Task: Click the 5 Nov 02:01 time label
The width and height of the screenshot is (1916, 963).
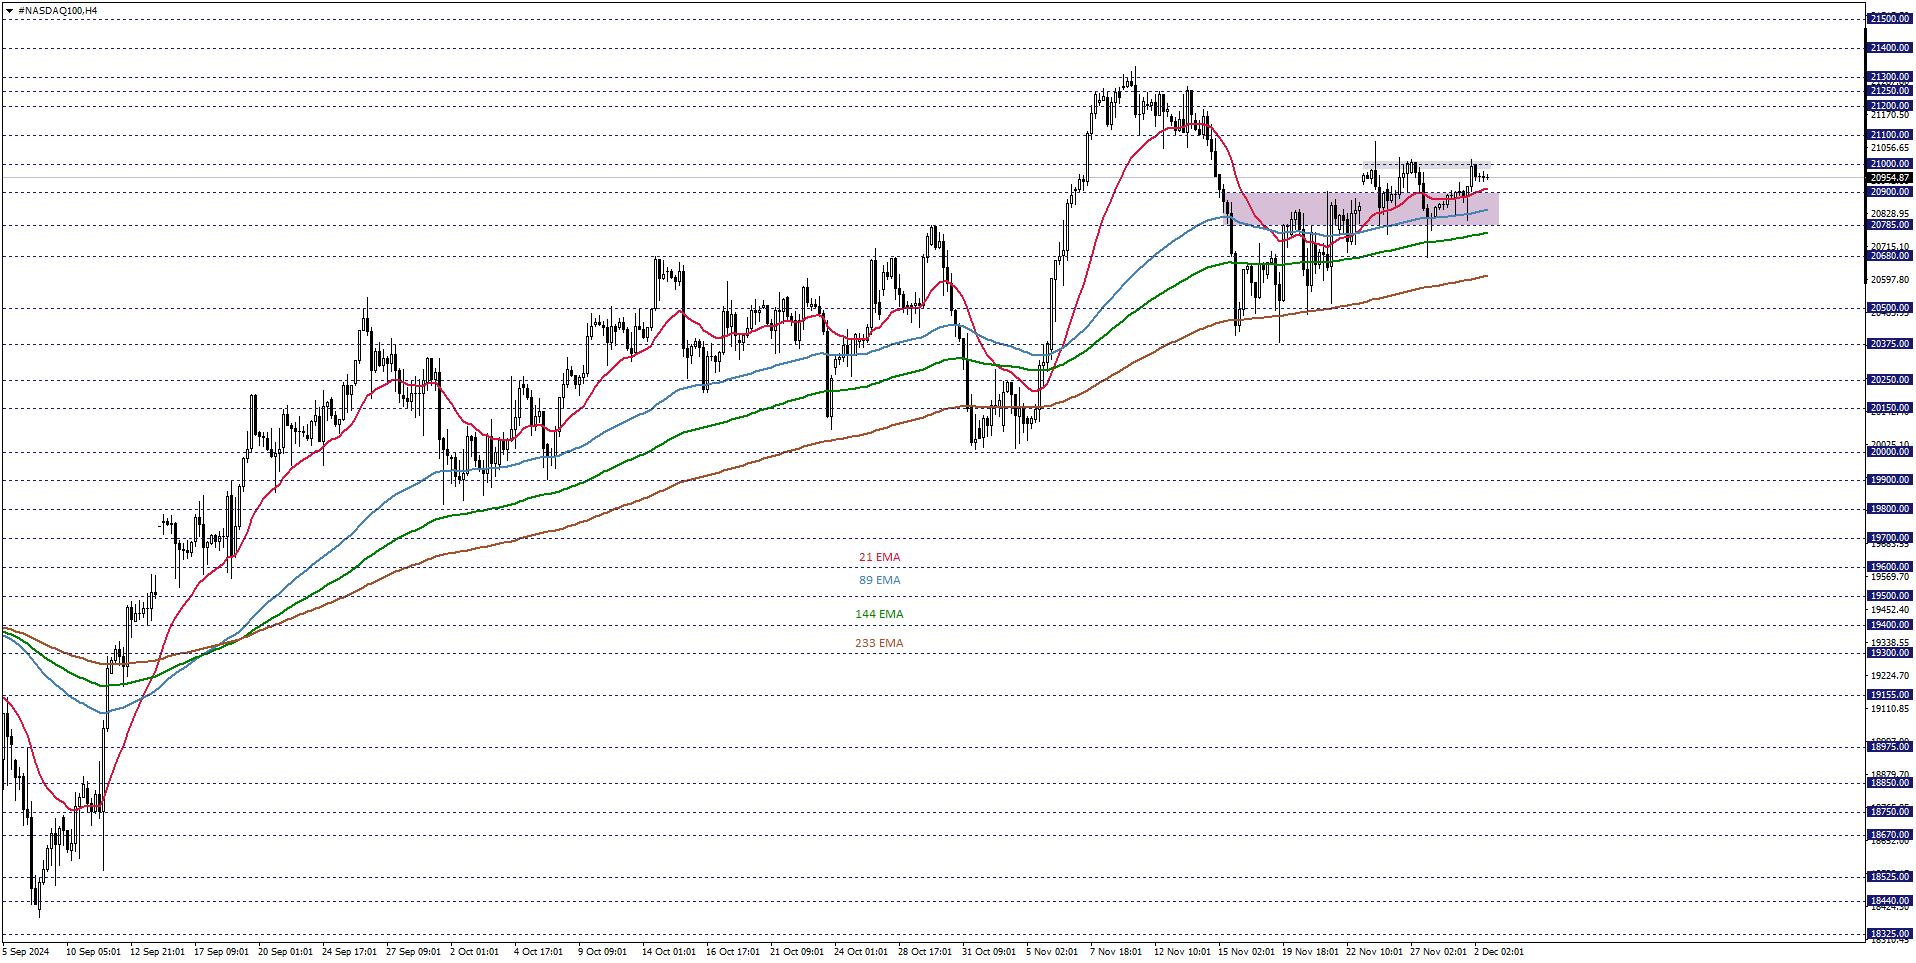Action: click(x=1051, y=951)
